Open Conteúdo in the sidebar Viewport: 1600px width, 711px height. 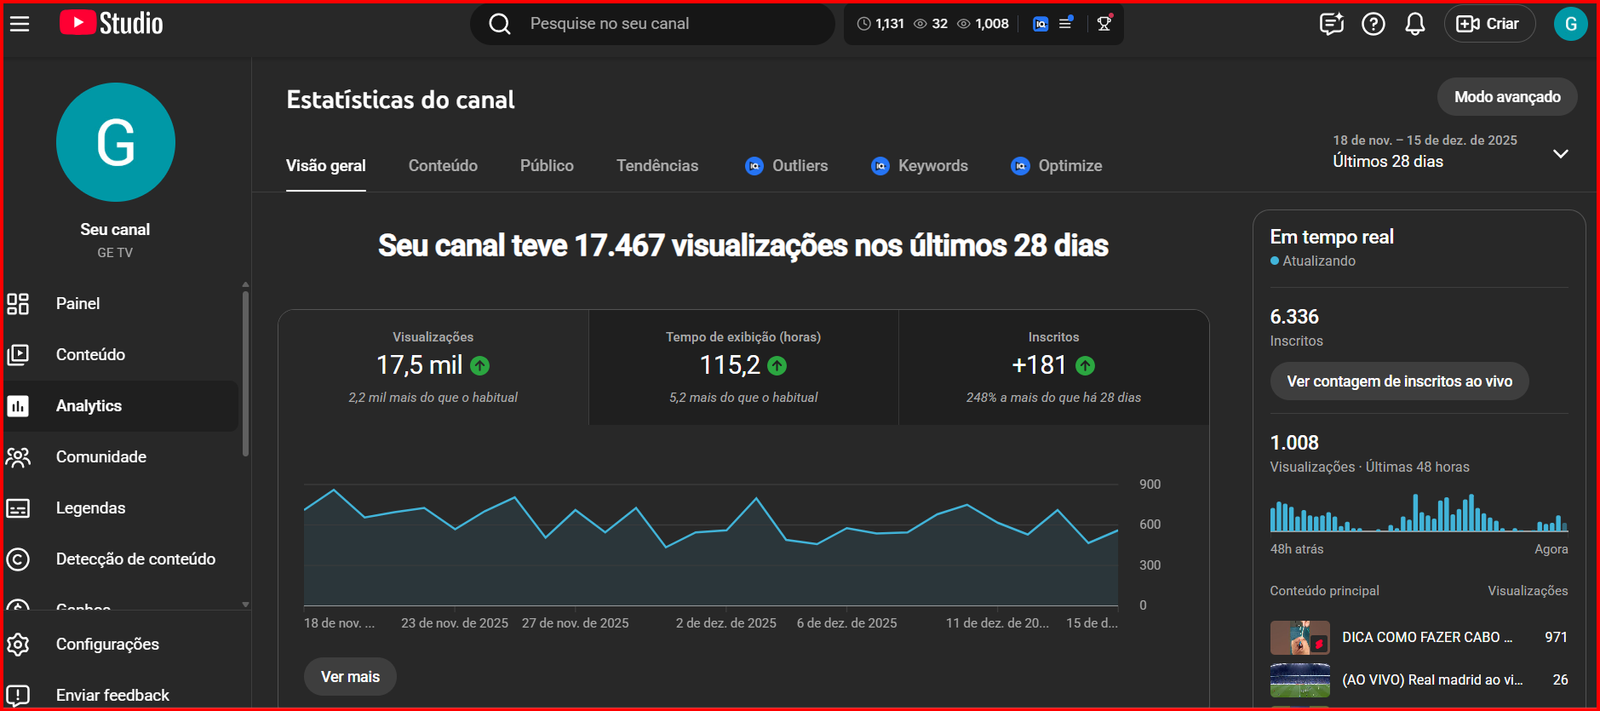(121, 354)
